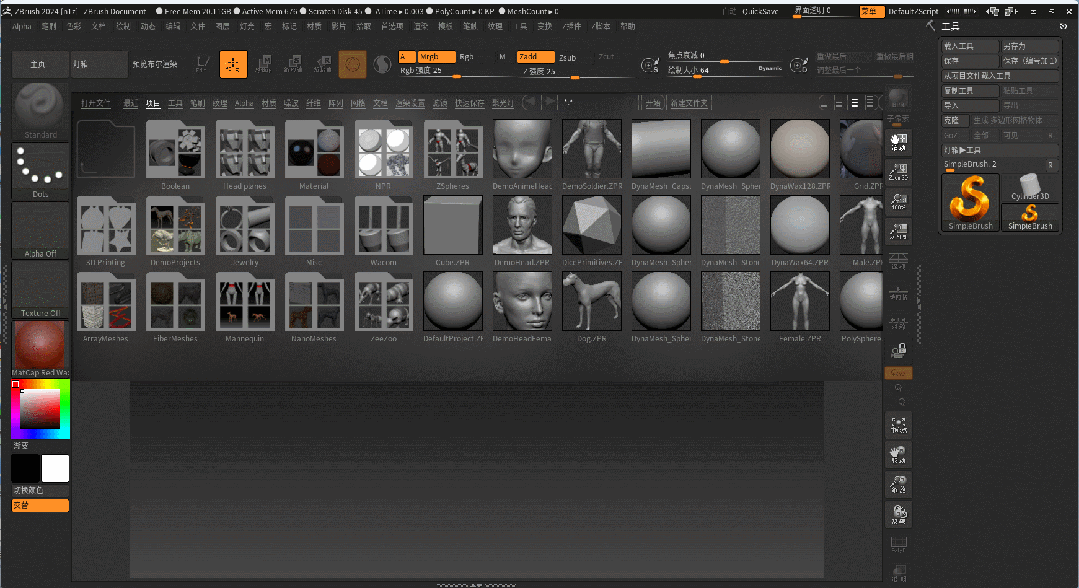Click the Sculptris Pro yin-yang icon
Viewport: 1079px width, 588px height.
tap(382, 65)
